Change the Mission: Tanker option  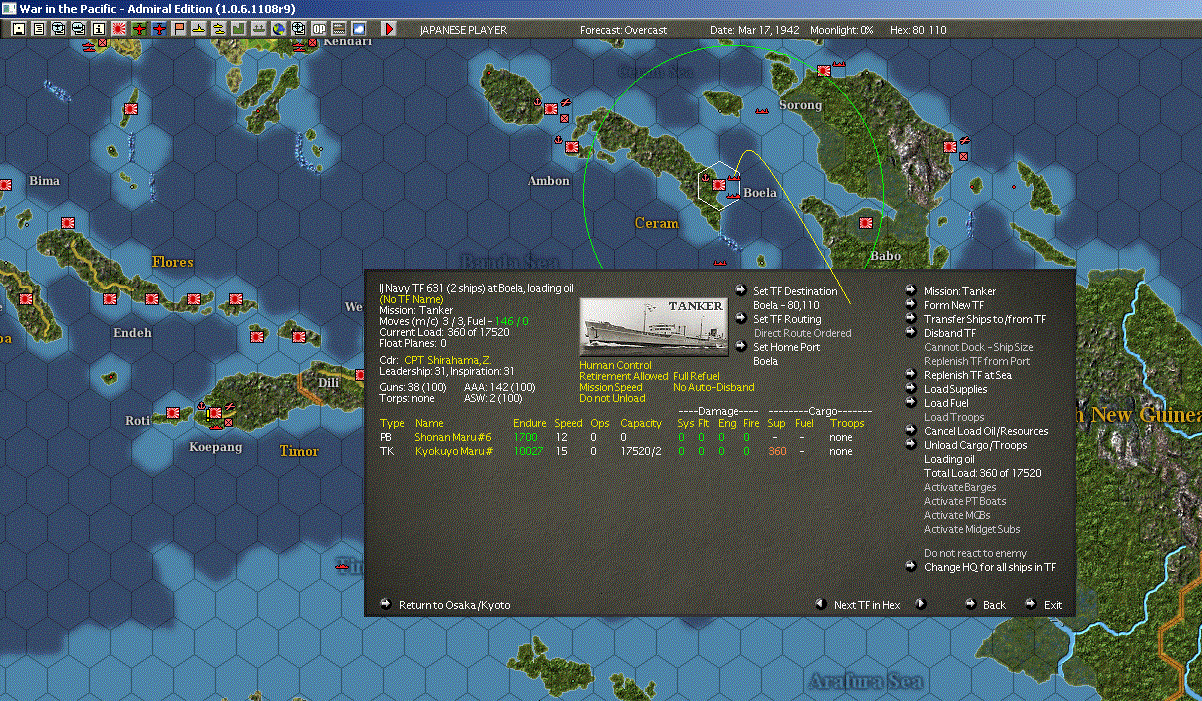(x=960, y=291)
